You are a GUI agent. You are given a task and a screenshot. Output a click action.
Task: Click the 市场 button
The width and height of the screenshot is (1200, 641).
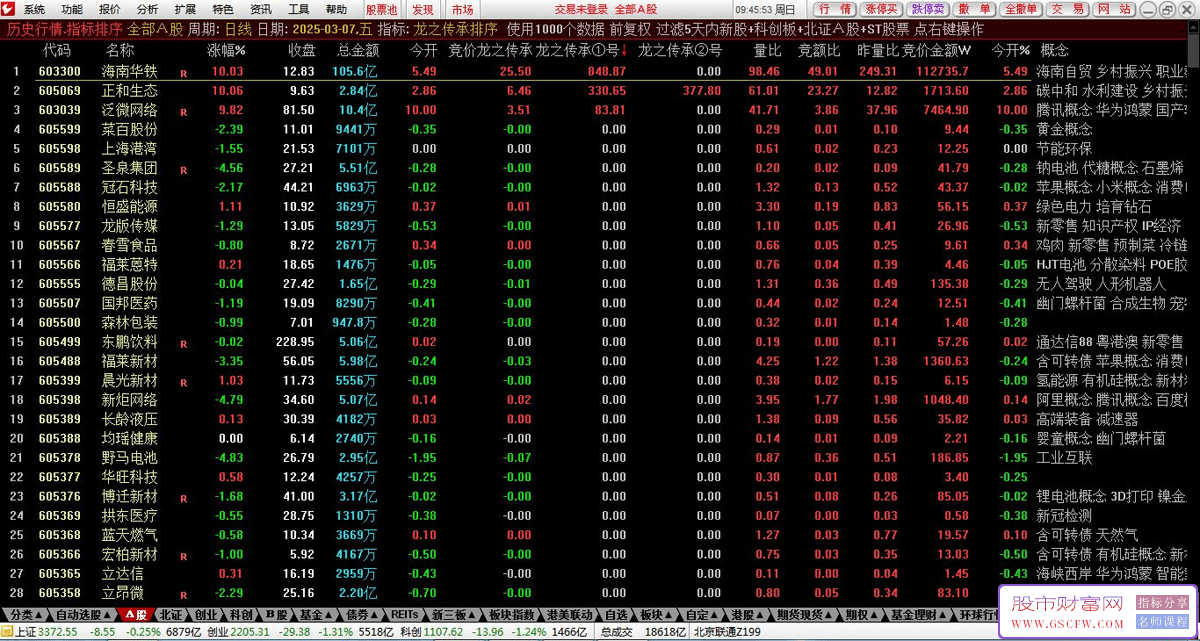[462, 9]
